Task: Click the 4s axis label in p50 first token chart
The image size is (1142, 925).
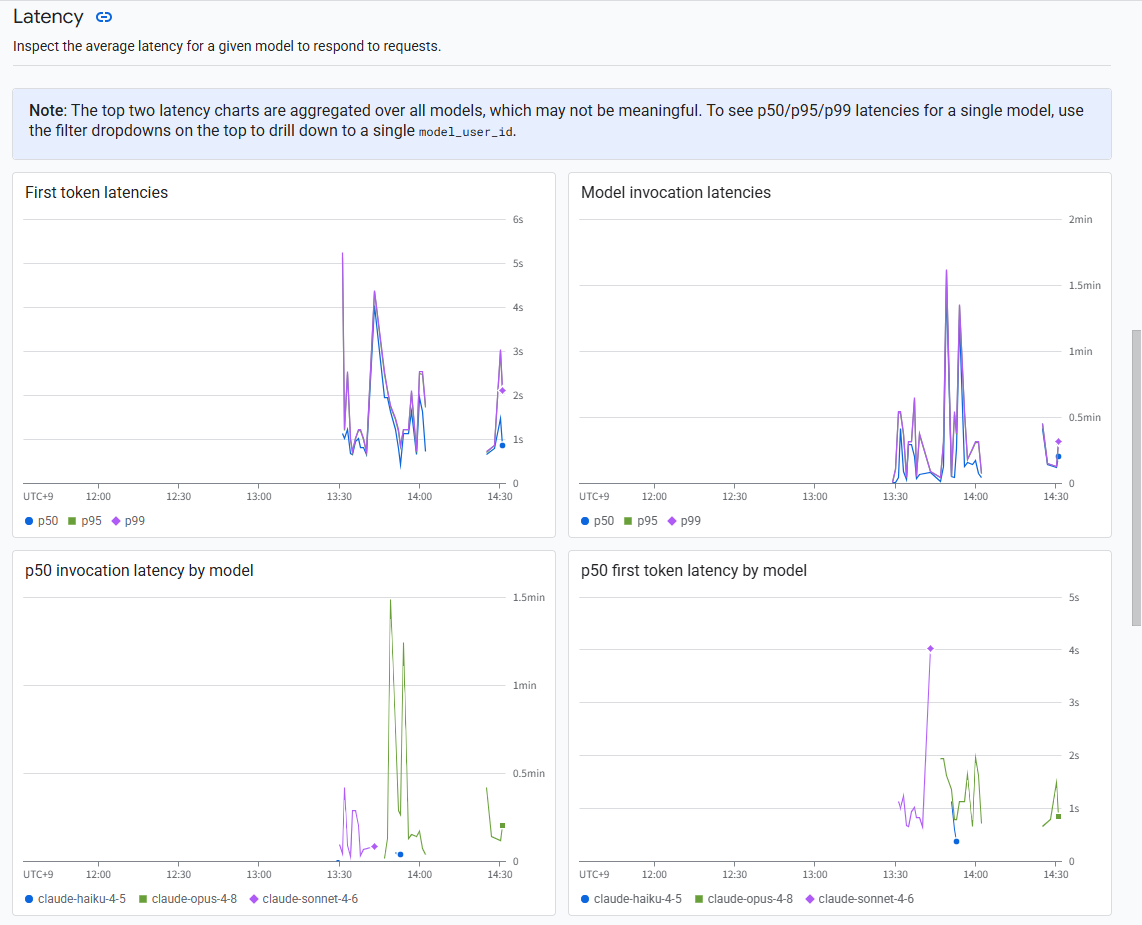Action: click(1074, 650)
